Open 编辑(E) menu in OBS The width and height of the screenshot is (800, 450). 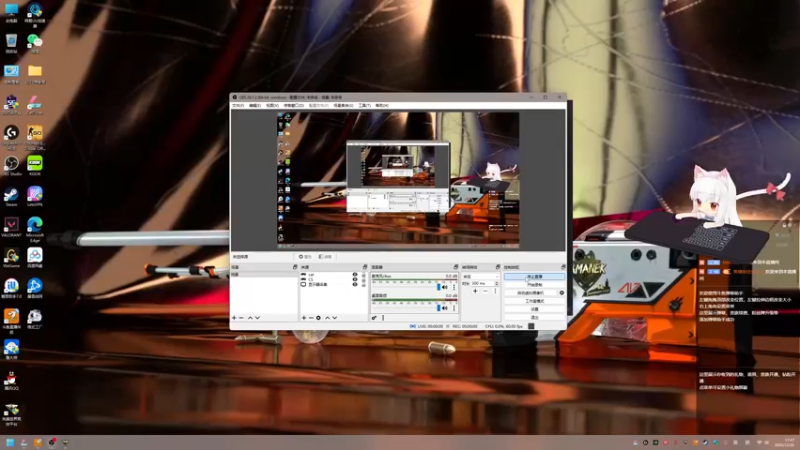click(255, 106)
